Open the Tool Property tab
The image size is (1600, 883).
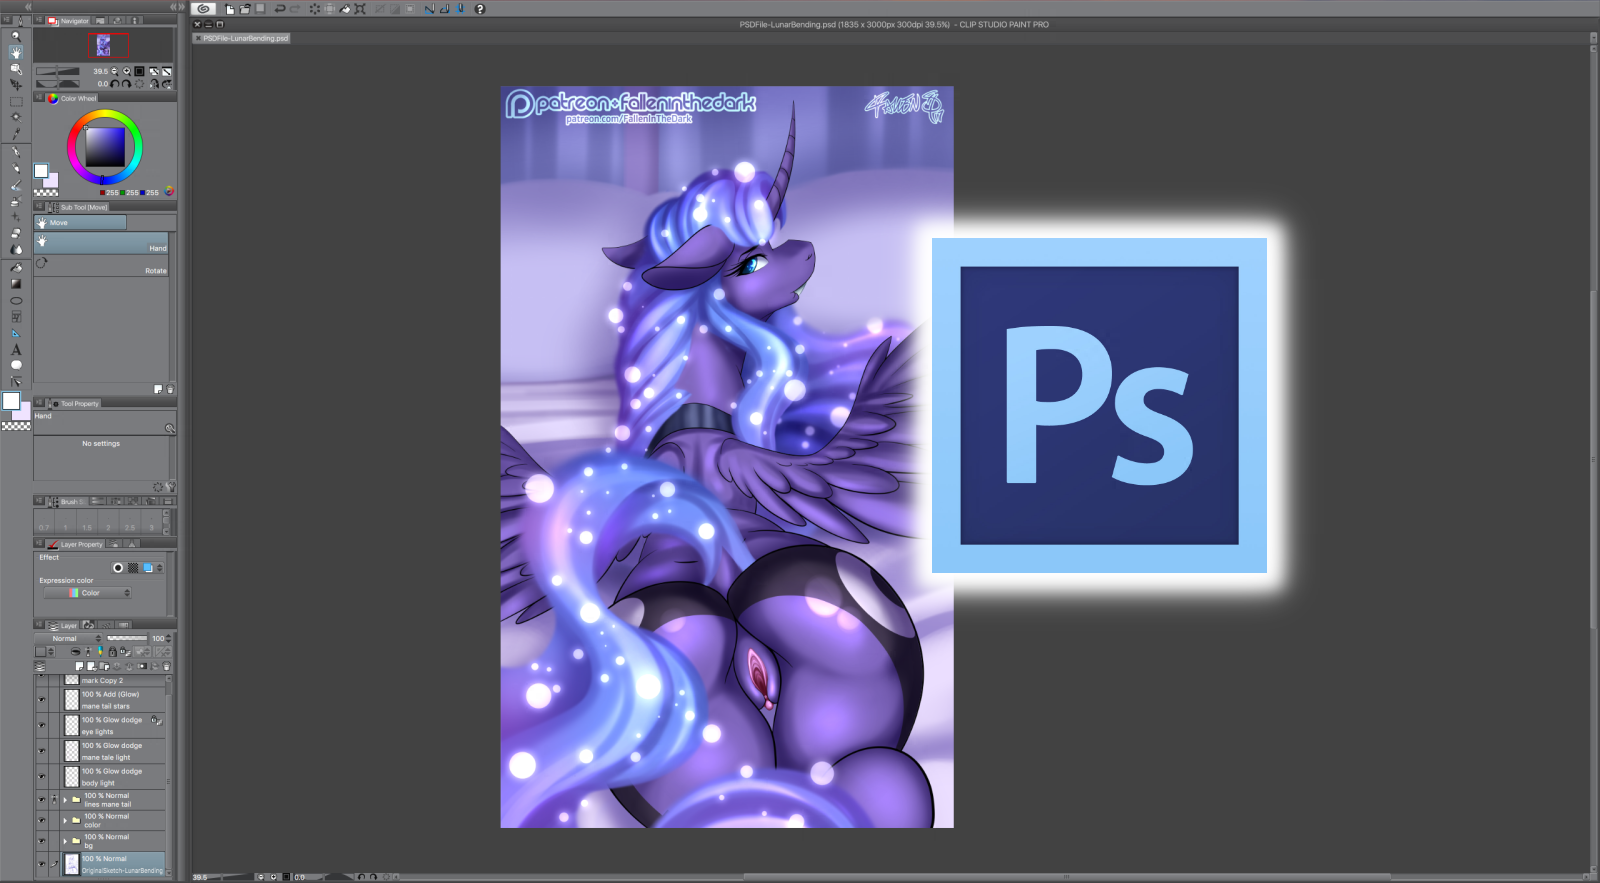click(74, 403)
